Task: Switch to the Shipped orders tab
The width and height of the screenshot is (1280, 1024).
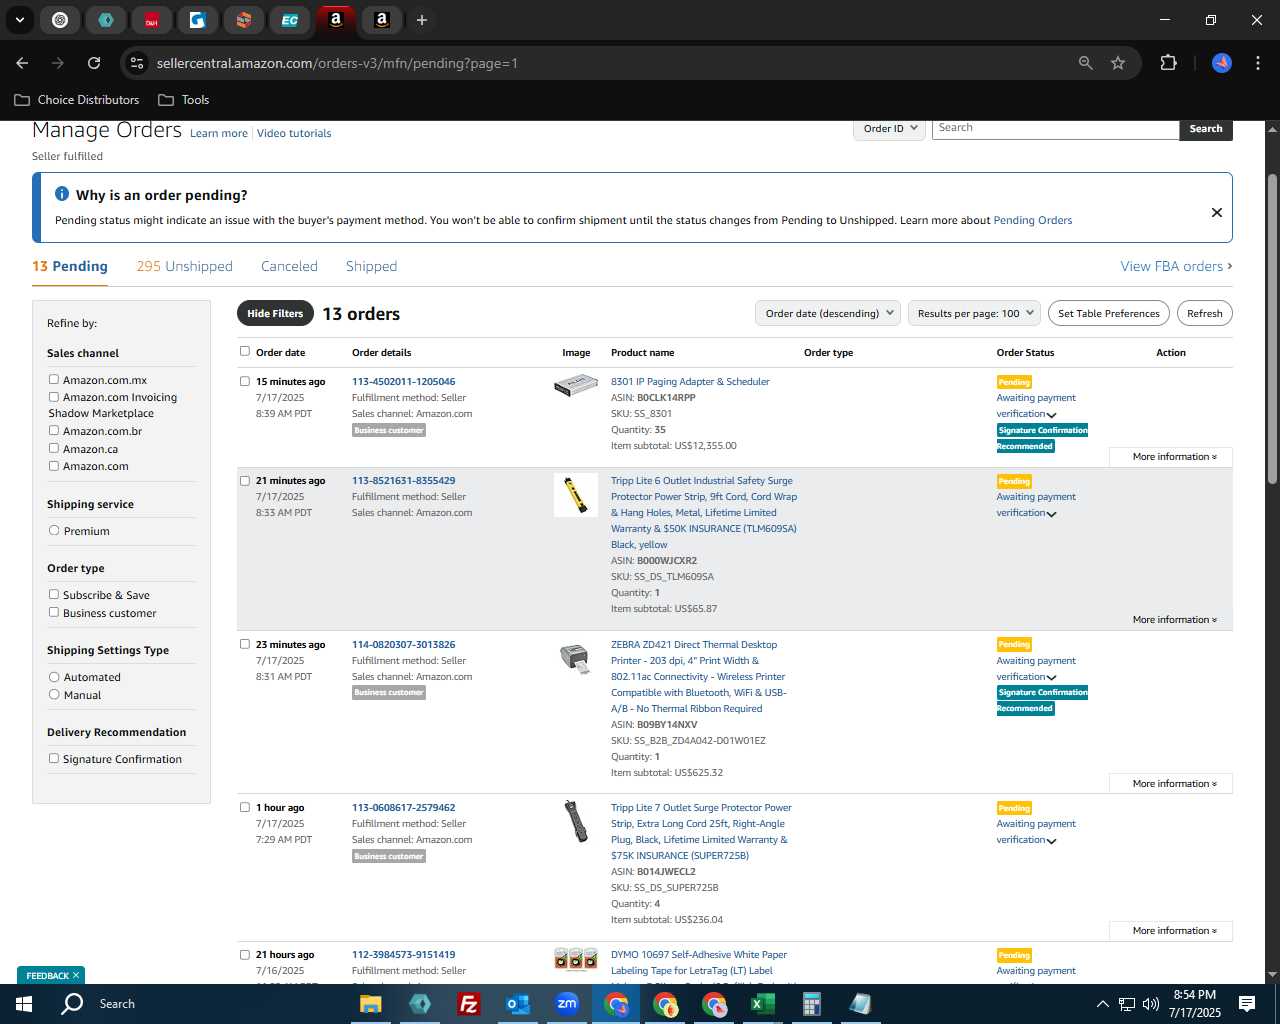Action: pyautogui.click(x=371, y=266)
